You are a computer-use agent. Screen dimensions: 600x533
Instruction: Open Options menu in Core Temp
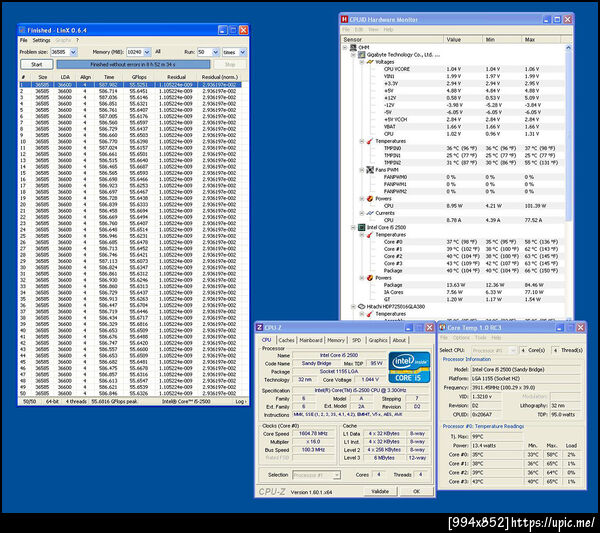click(x=461, y=337)
